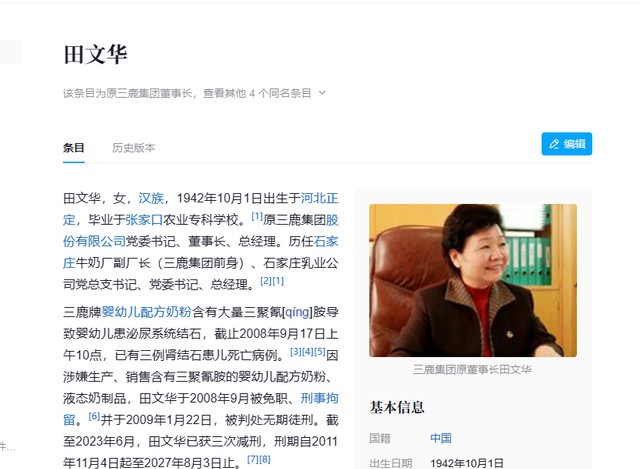Click citation [8] footnote marker
The image size is (640, 469).
(265, 459)
